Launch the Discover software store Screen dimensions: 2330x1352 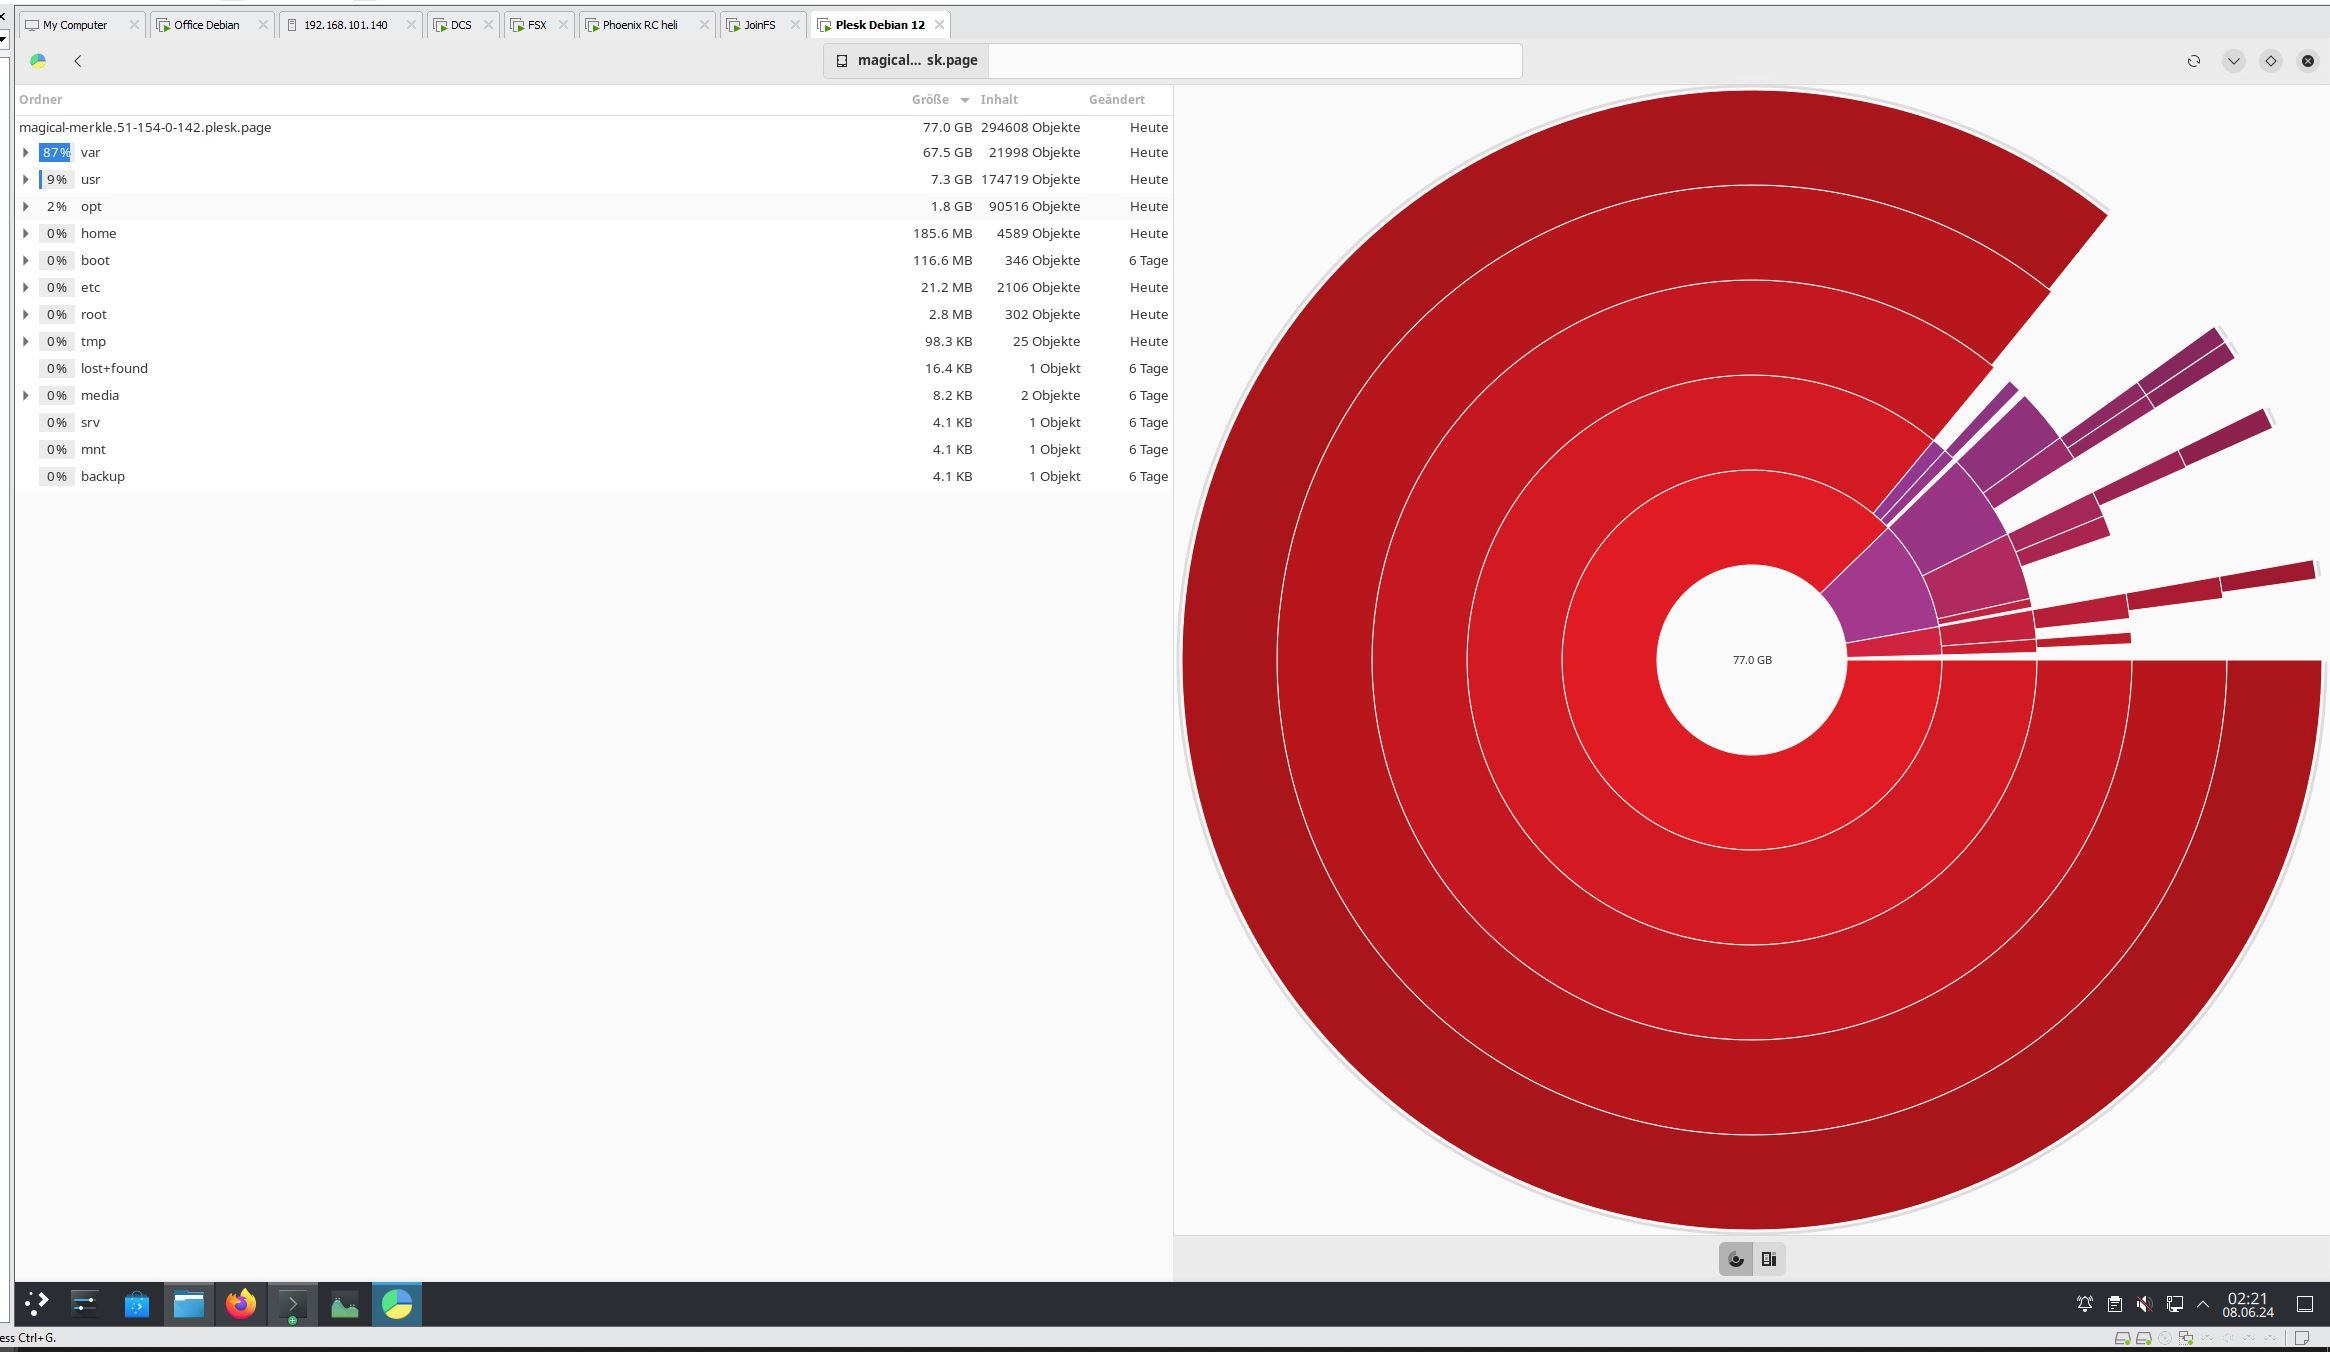(137, 1304)
